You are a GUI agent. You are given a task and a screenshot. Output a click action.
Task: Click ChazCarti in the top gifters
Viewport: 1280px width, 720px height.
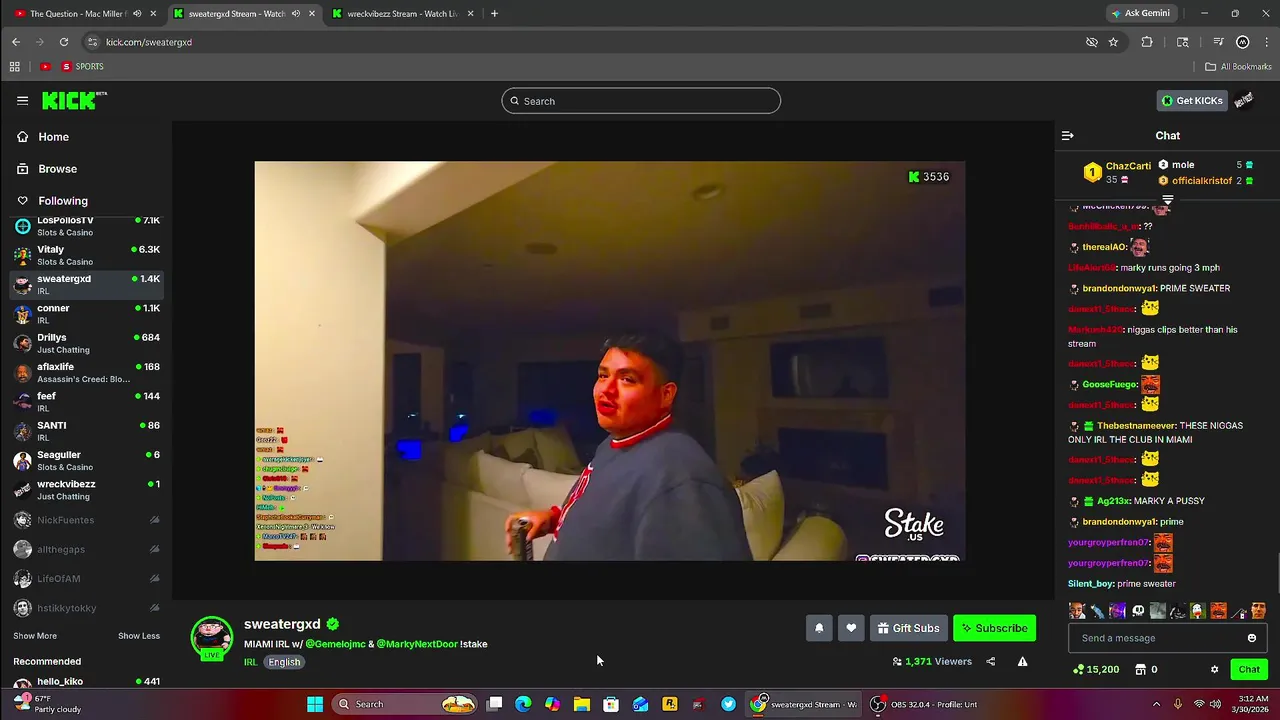pyautogui.click(x=1128, y=166)
